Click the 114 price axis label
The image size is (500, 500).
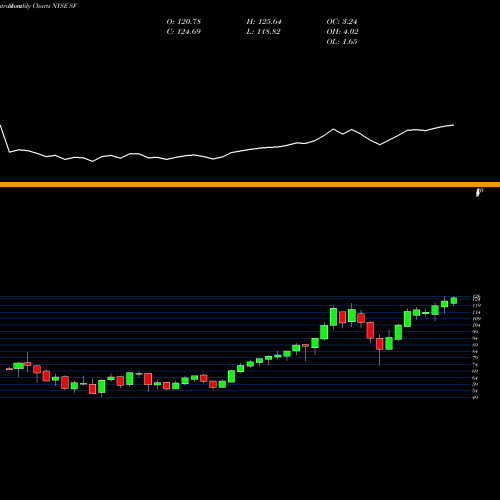tap(477, 312)
